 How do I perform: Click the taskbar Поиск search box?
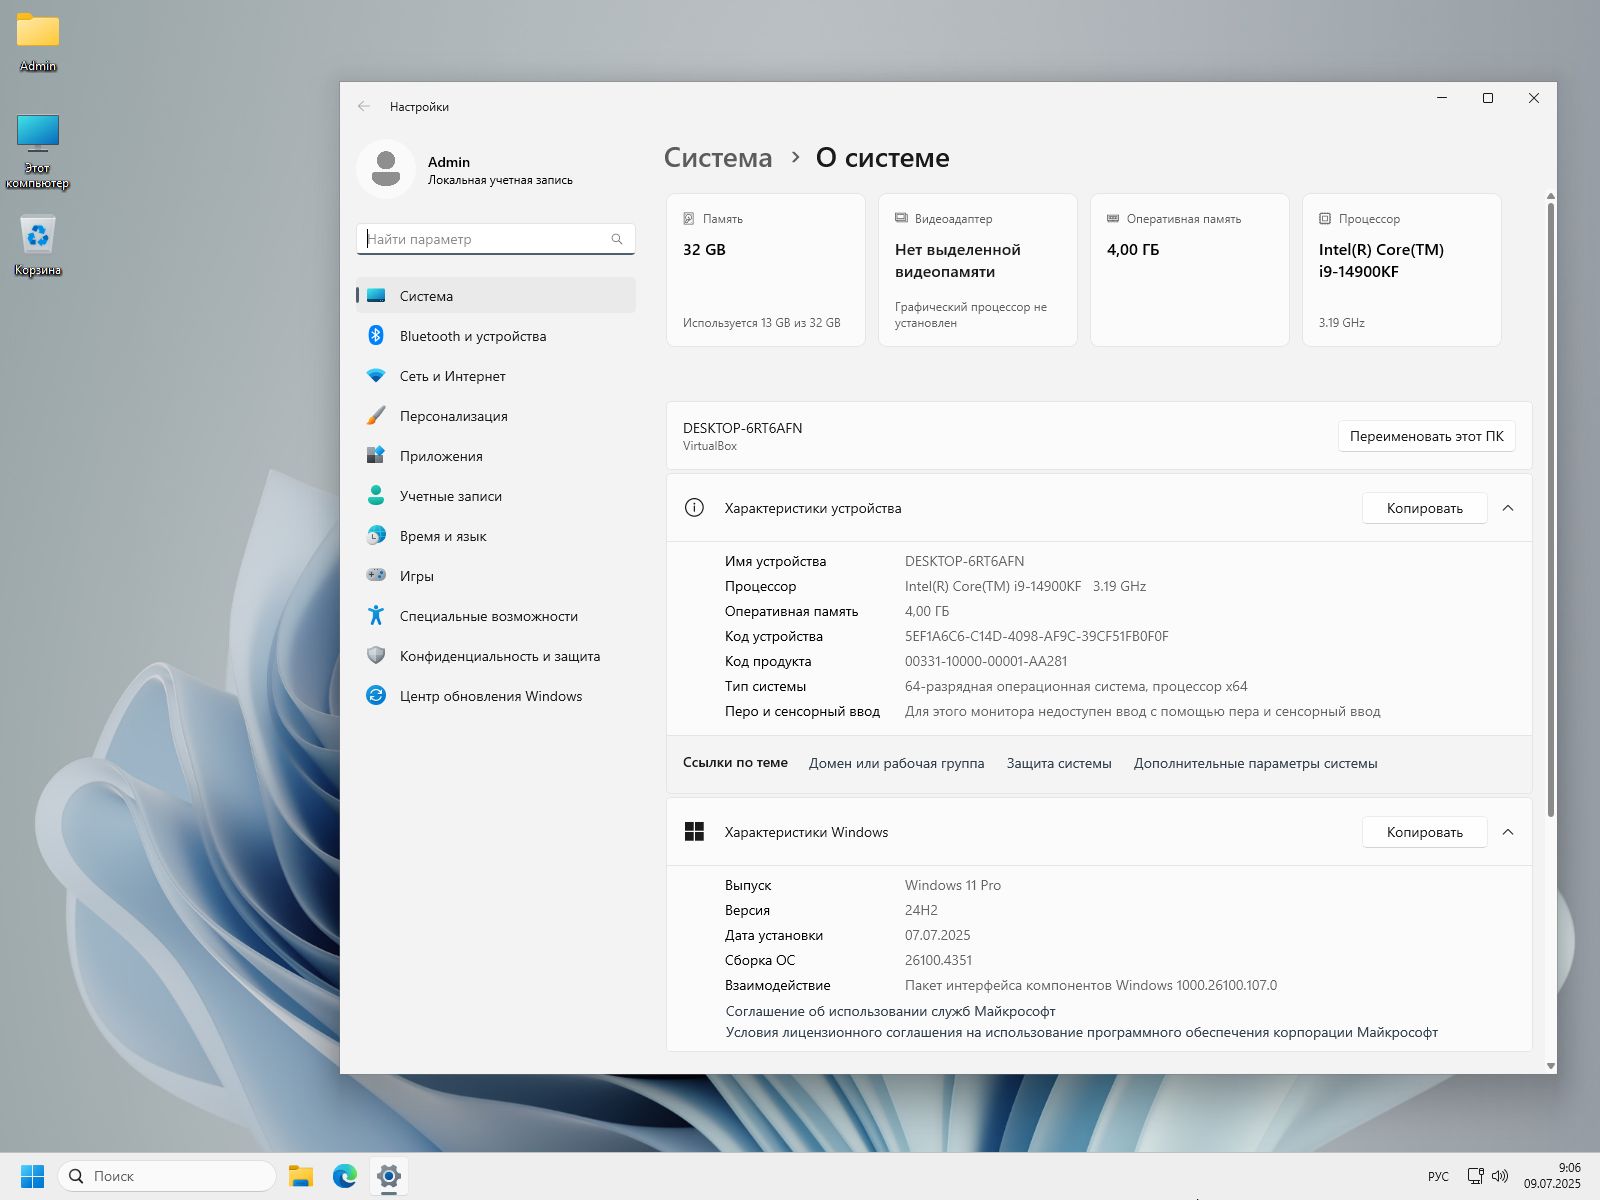coord(167,1176)
